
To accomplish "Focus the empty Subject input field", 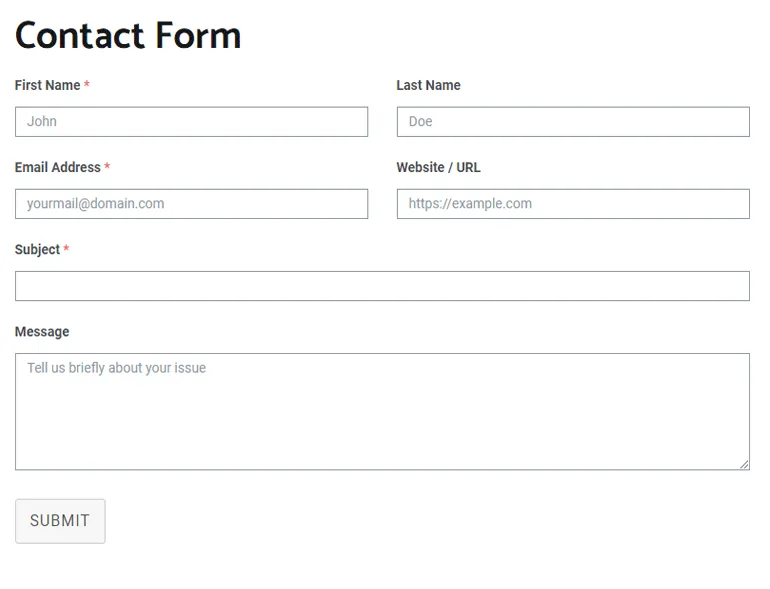I will click(382, 286).
